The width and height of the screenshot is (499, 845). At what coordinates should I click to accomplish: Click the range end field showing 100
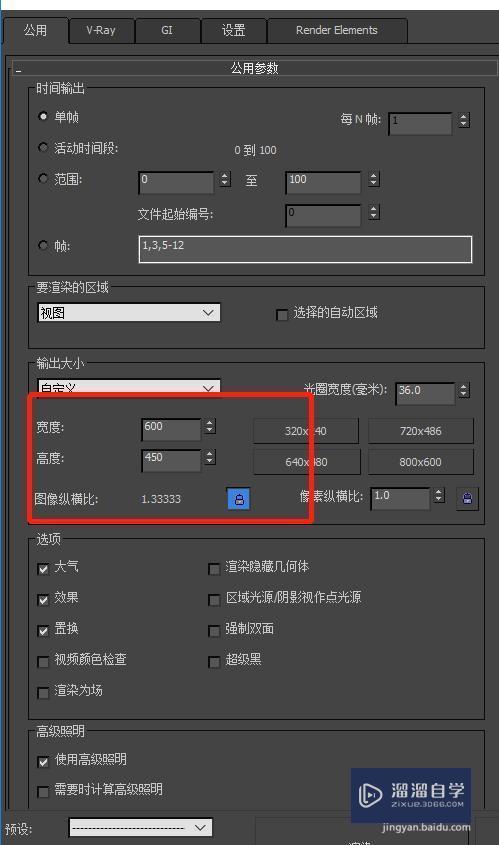pyautogui.click(x=323, y=182)
